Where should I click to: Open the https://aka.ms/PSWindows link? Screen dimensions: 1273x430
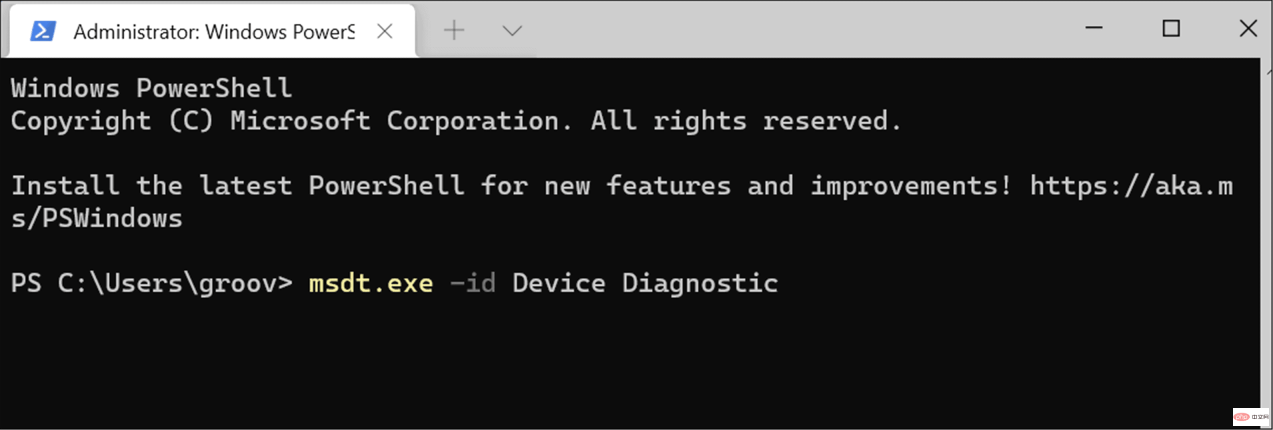pyautogui.click(x=1130, y=186)
